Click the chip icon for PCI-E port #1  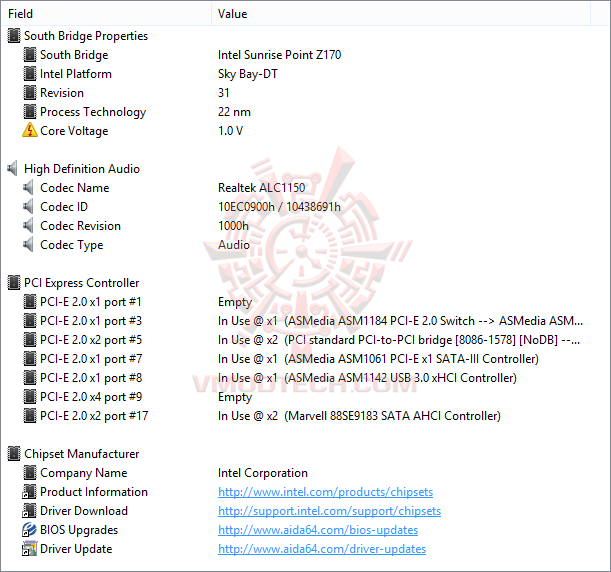tap(30, 302)
